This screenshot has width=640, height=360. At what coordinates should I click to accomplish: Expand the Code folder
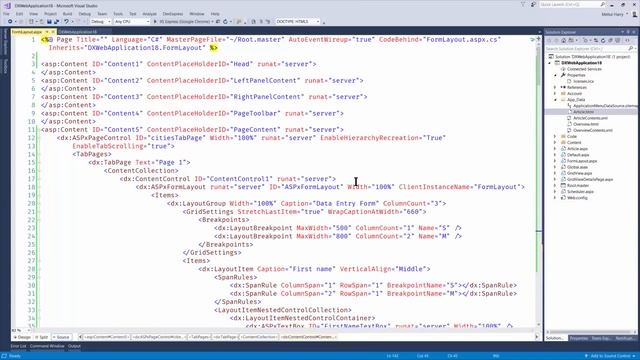click(555, 136)
